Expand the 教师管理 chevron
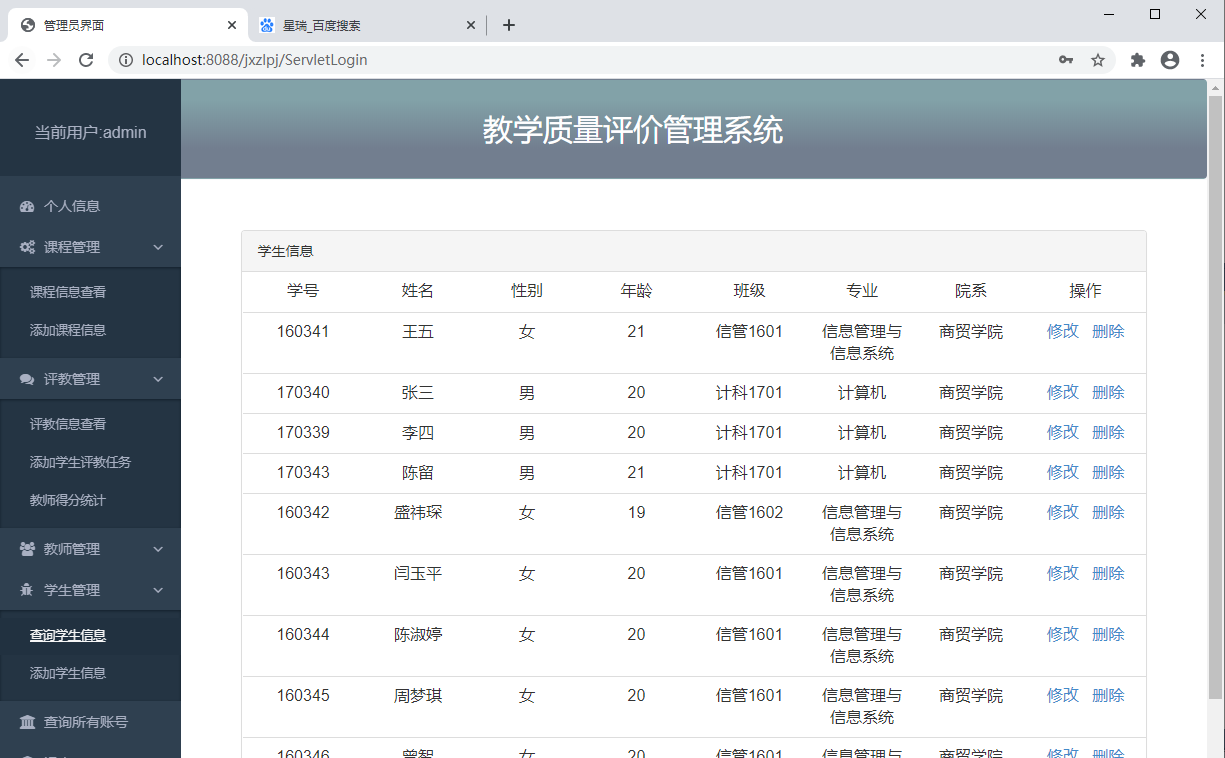Image resolution: width=1225 pixels, height=758 pixels. coord(158,549)
